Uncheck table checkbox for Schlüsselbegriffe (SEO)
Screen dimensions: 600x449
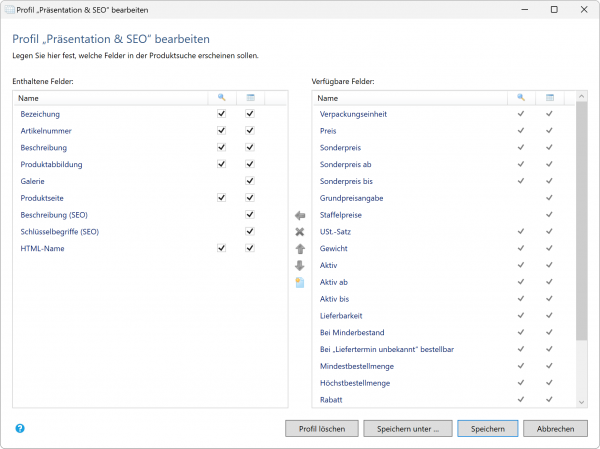click(250, 232)
